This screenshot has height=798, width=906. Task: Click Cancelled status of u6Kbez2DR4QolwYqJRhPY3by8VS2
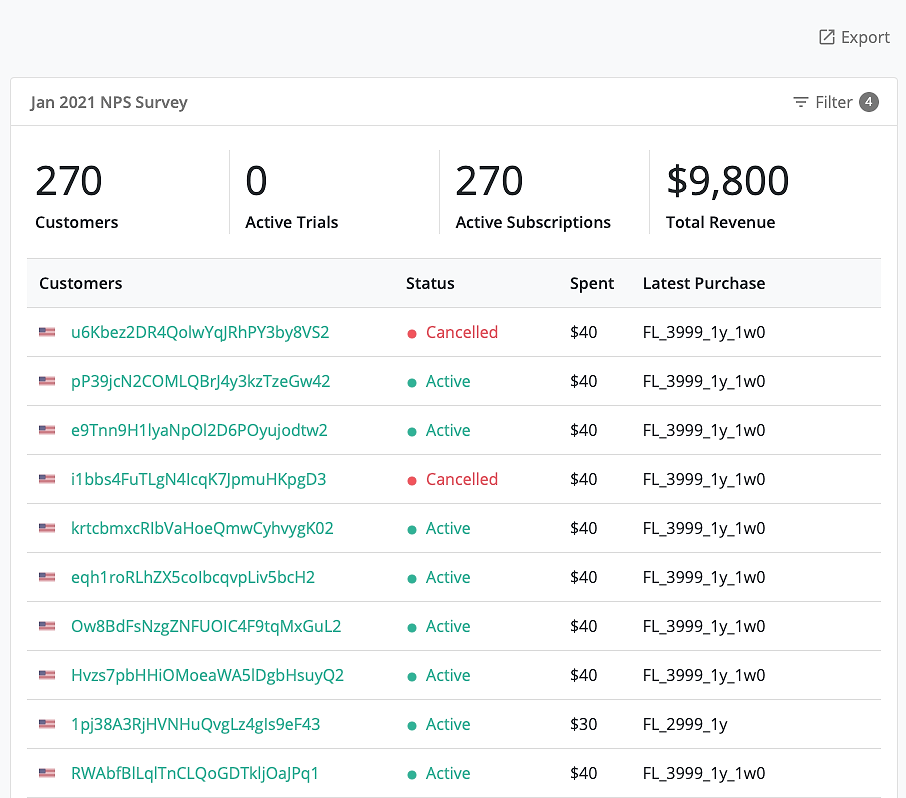[452, 332]
